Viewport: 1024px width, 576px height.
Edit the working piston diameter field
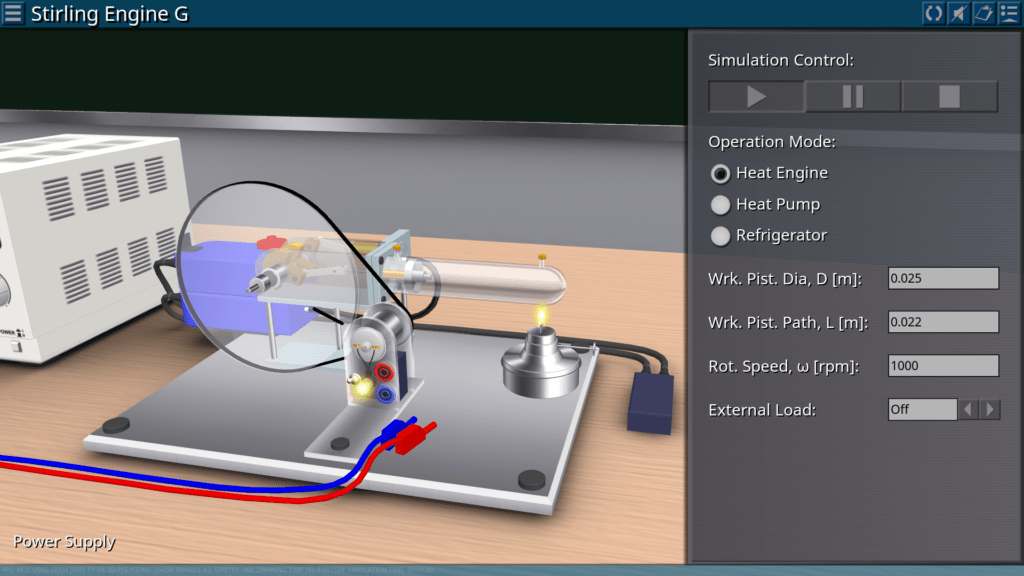pyautogui.click(x=943, y=278)
